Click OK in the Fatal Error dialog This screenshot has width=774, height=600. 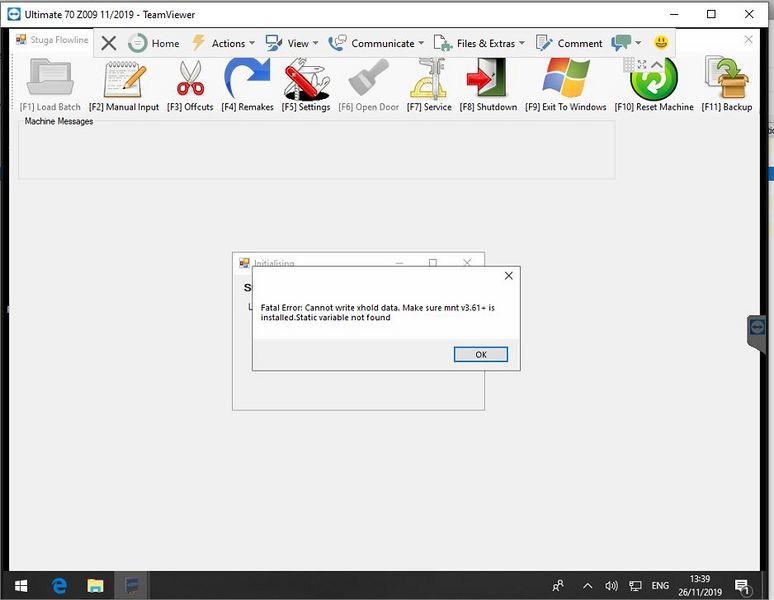click(x=481, y=354)
